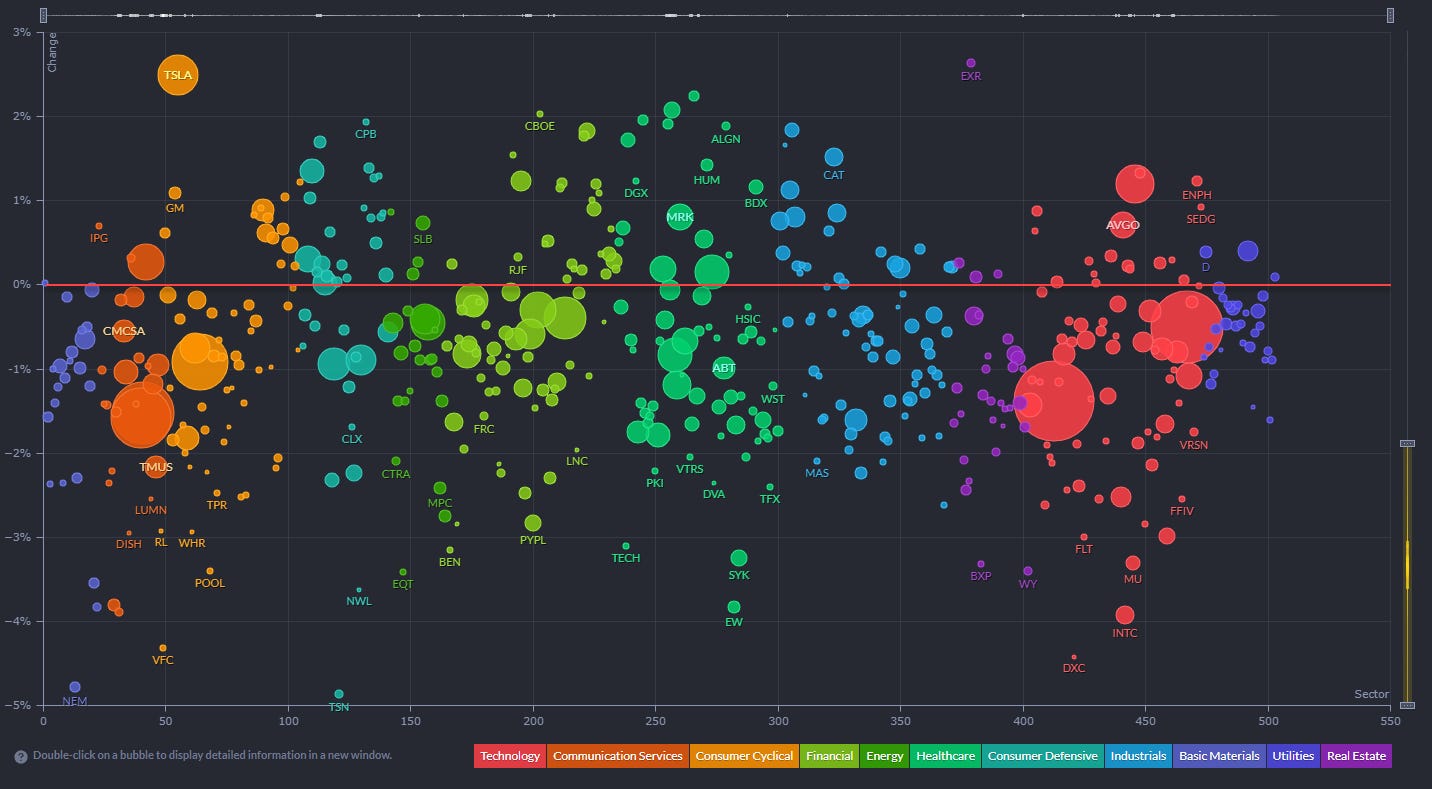This screenshot has height=789, width=1432.
Task: Hide the Consumer Defensive sector
Action: tap(1042, 756)
